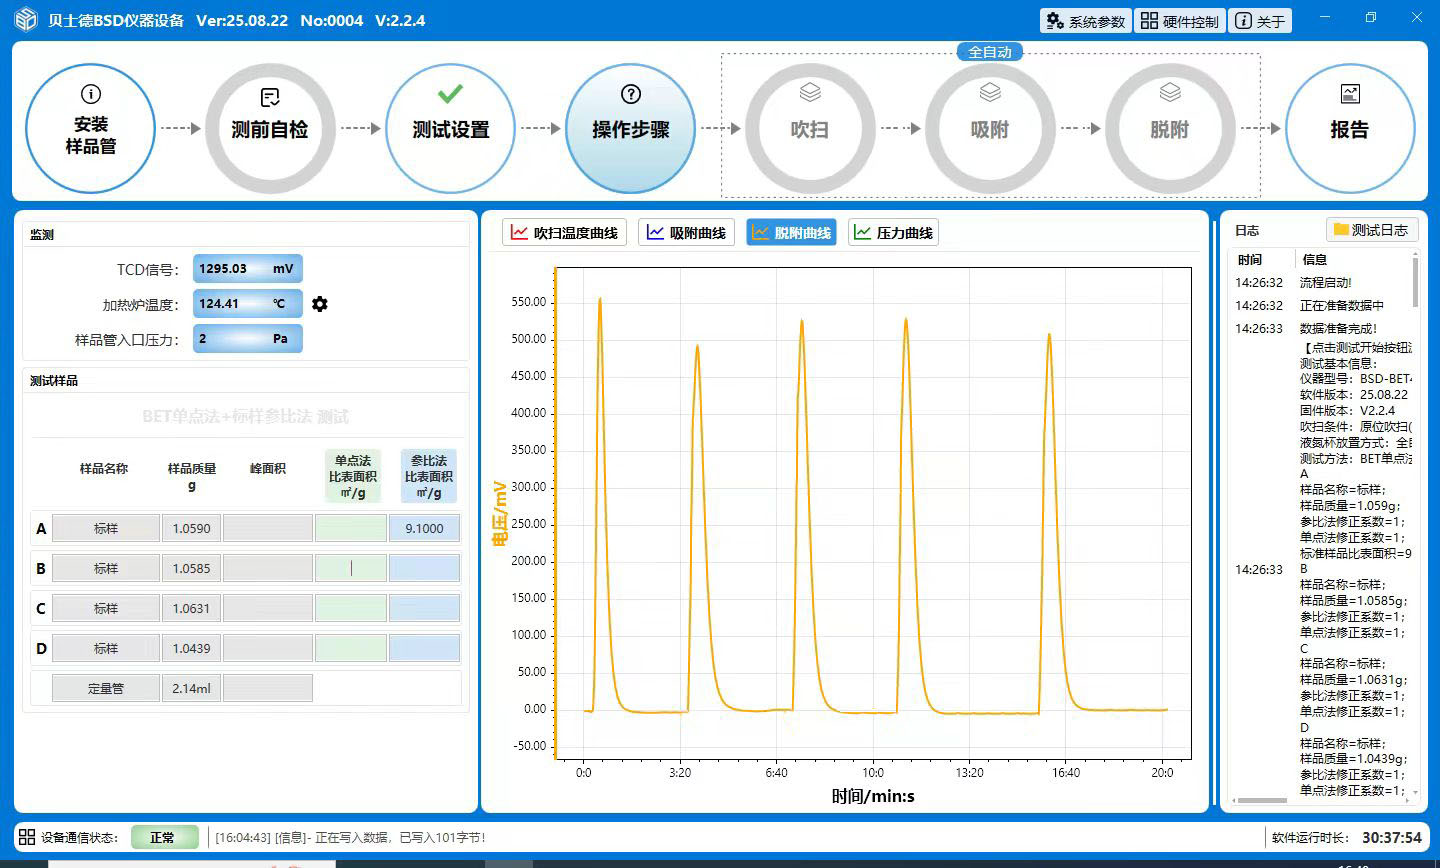Open the 关于 about info dialog
Screen dimensions: 1440x868
1259,21
